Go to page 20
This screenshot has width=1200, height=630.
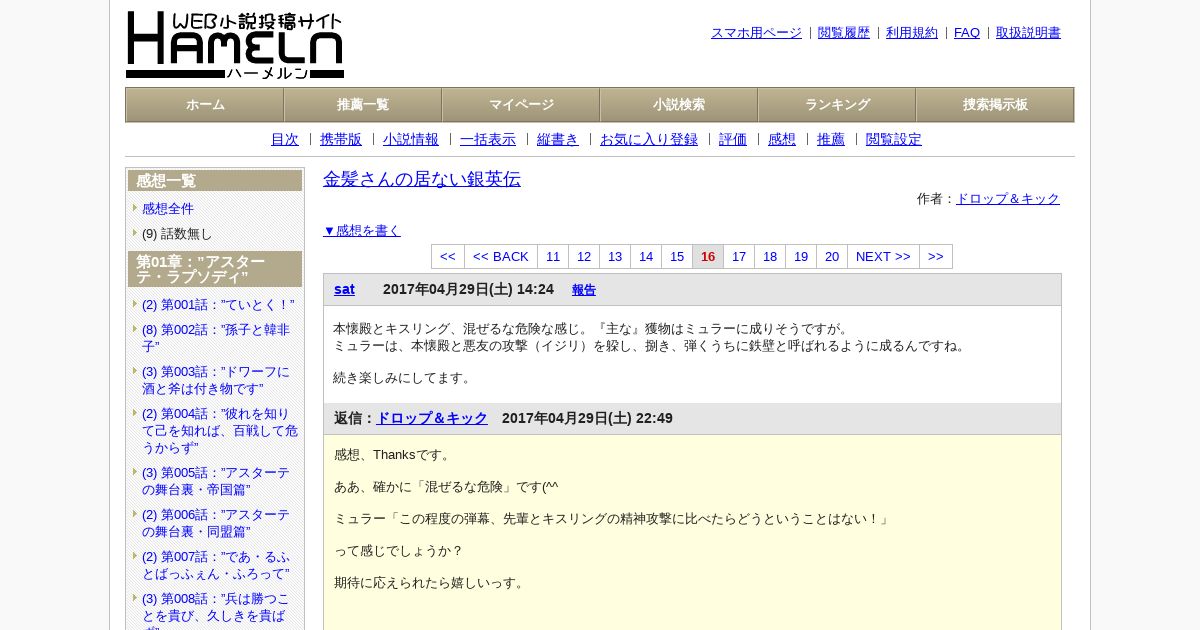click(x=832, y=257)
